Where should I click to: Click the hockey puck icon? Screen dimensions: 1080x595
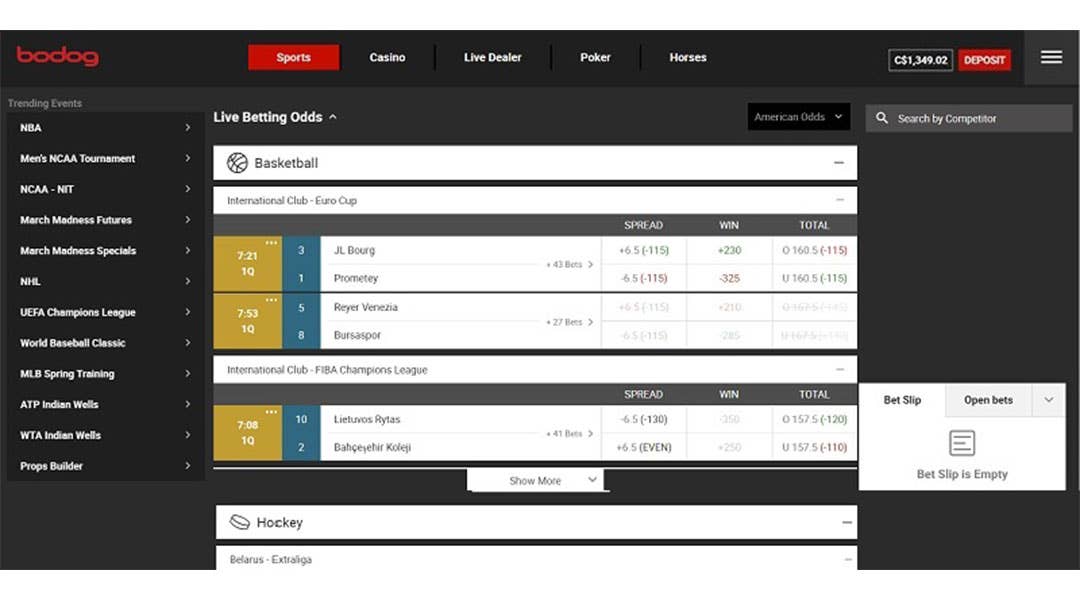point(238,521)
